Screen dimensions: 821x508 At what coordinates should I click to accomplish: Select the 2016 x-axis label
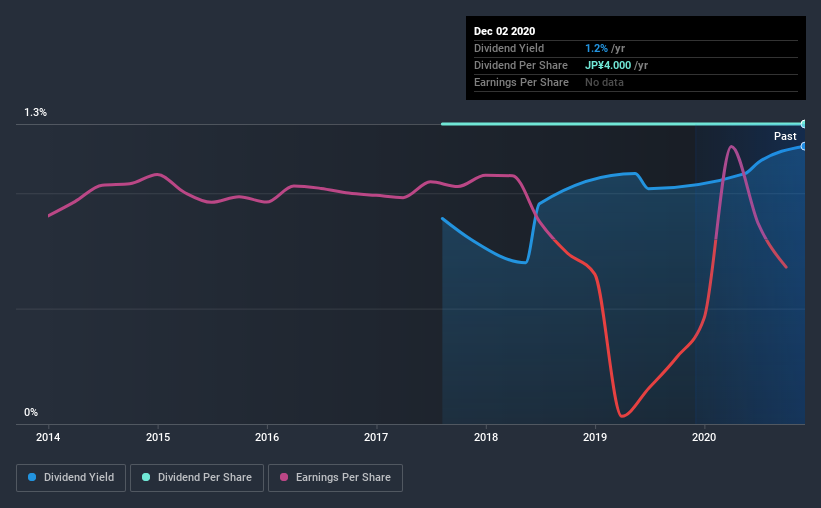[267, 437]
